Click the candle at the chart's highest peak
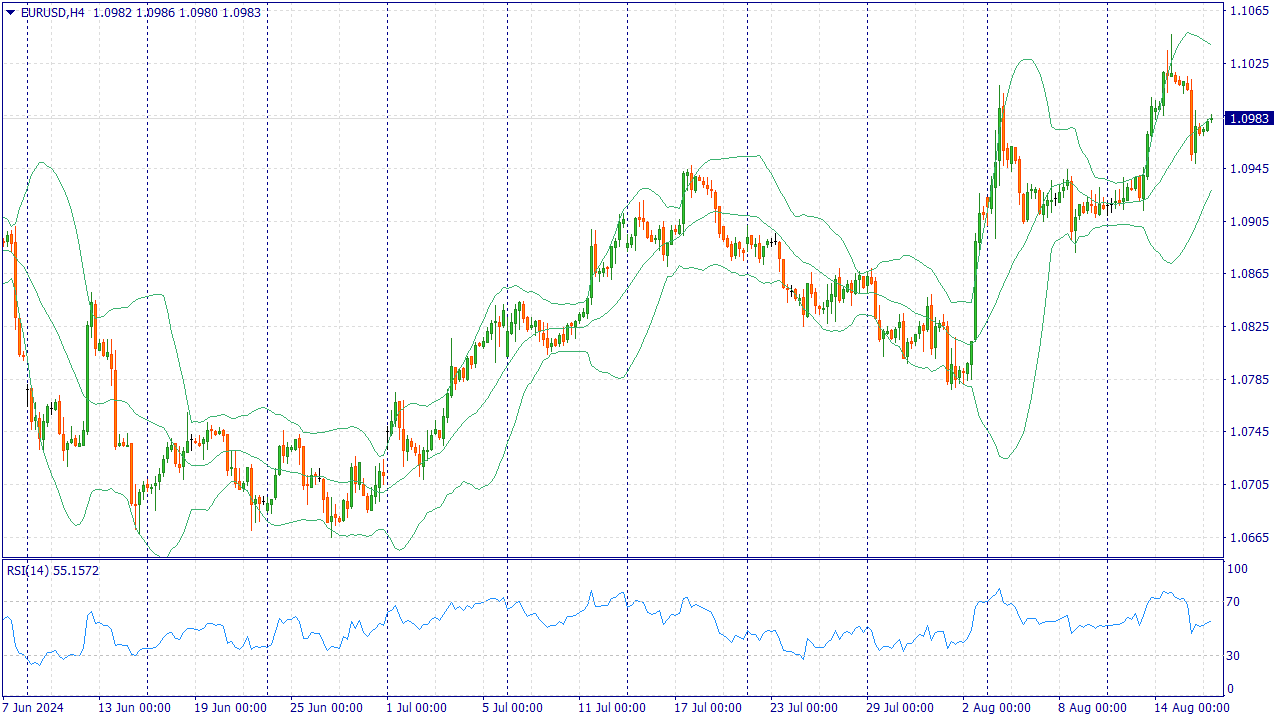This screenshot has width=1280, height=720. [x=1170, y=60]
